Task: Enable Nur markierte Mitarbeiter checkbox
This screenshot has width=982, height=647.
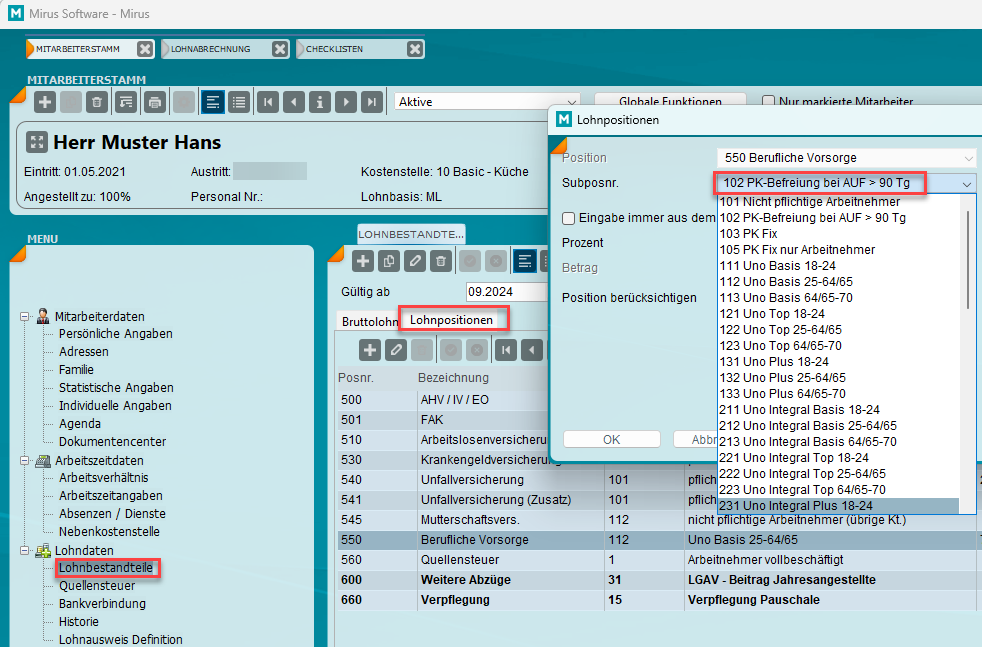Action: [x=769, y=102]
